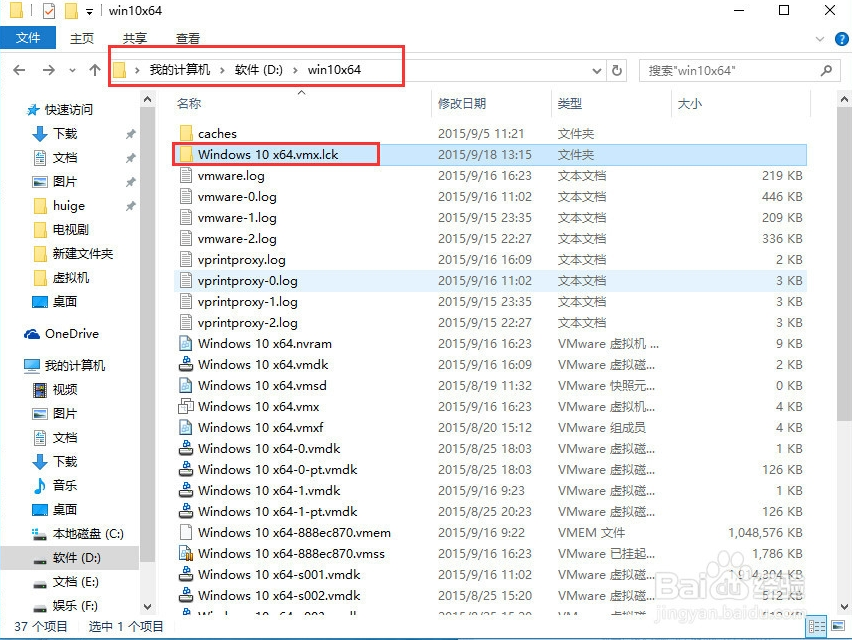
Task: Open OneDrive in the navigation pane
Action: tap(72, 334)
